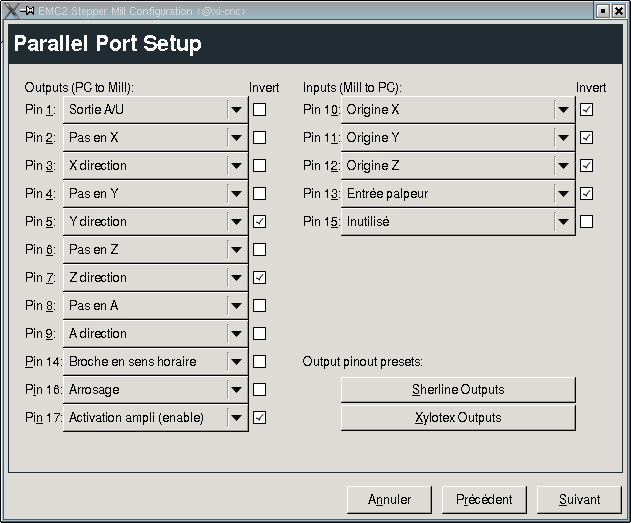This screenshot has height=523, width=631.
Task: Select the Pin 9 A direction combo box
Action: click(156, 334)
